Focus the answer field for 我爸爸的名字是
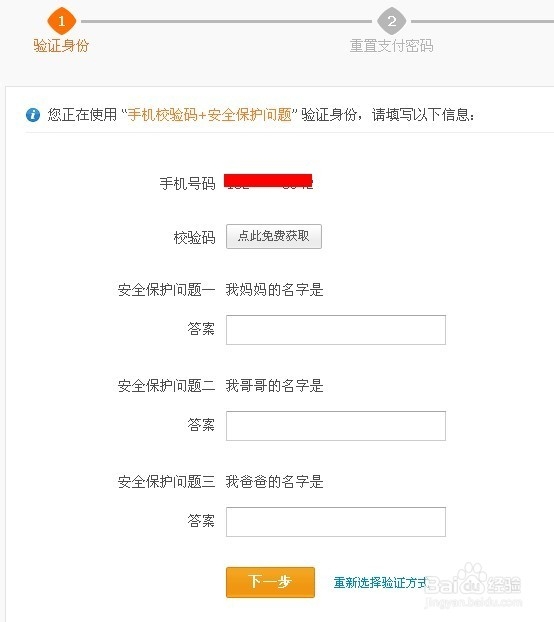The image size is (554, 622). (x=336, y=522)
